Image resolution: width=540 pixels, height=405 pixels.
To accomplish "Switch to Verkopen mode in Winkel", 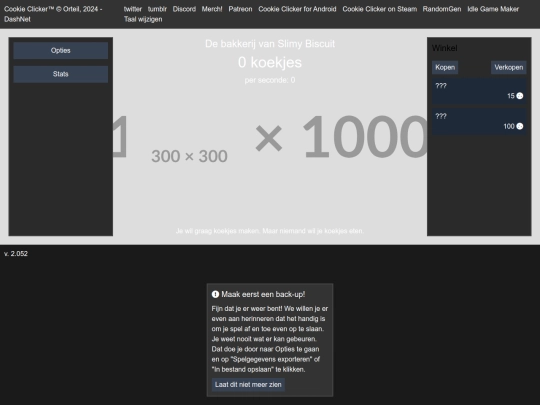I will [509, 68].
